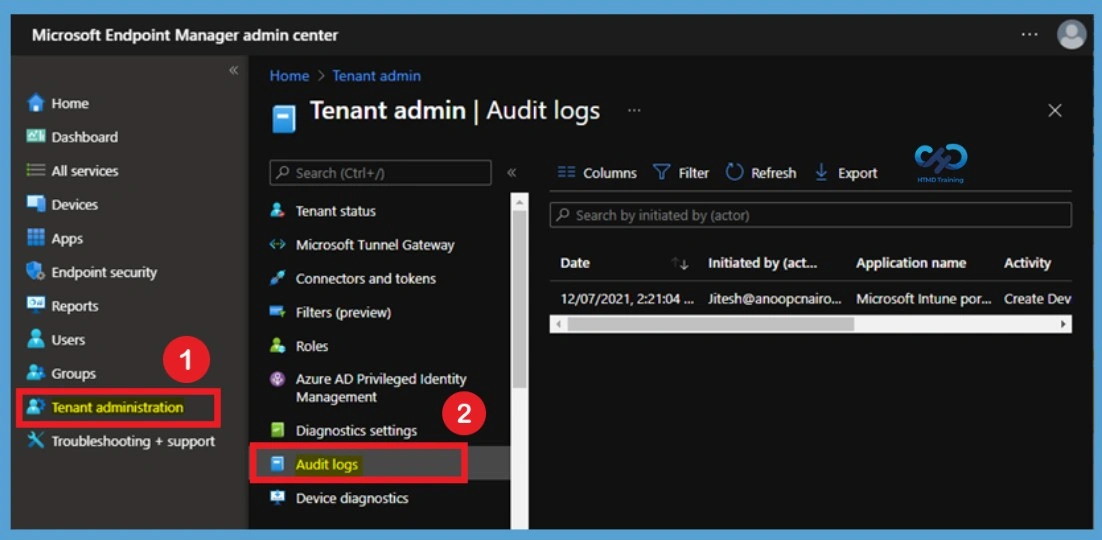Screen dimensions: 1102x540
Task: Click the horizontal scrollbar thumb under the table
Action: (x=711, y=324)
